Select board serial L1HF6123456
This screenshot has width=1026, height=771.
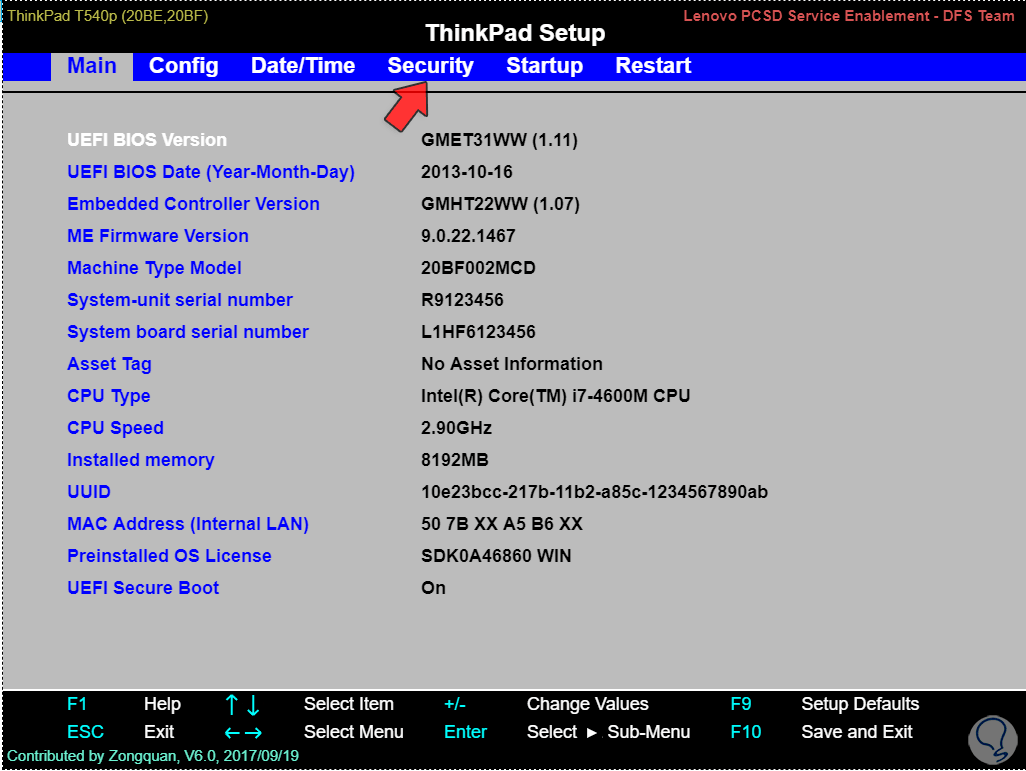(478, 332)
